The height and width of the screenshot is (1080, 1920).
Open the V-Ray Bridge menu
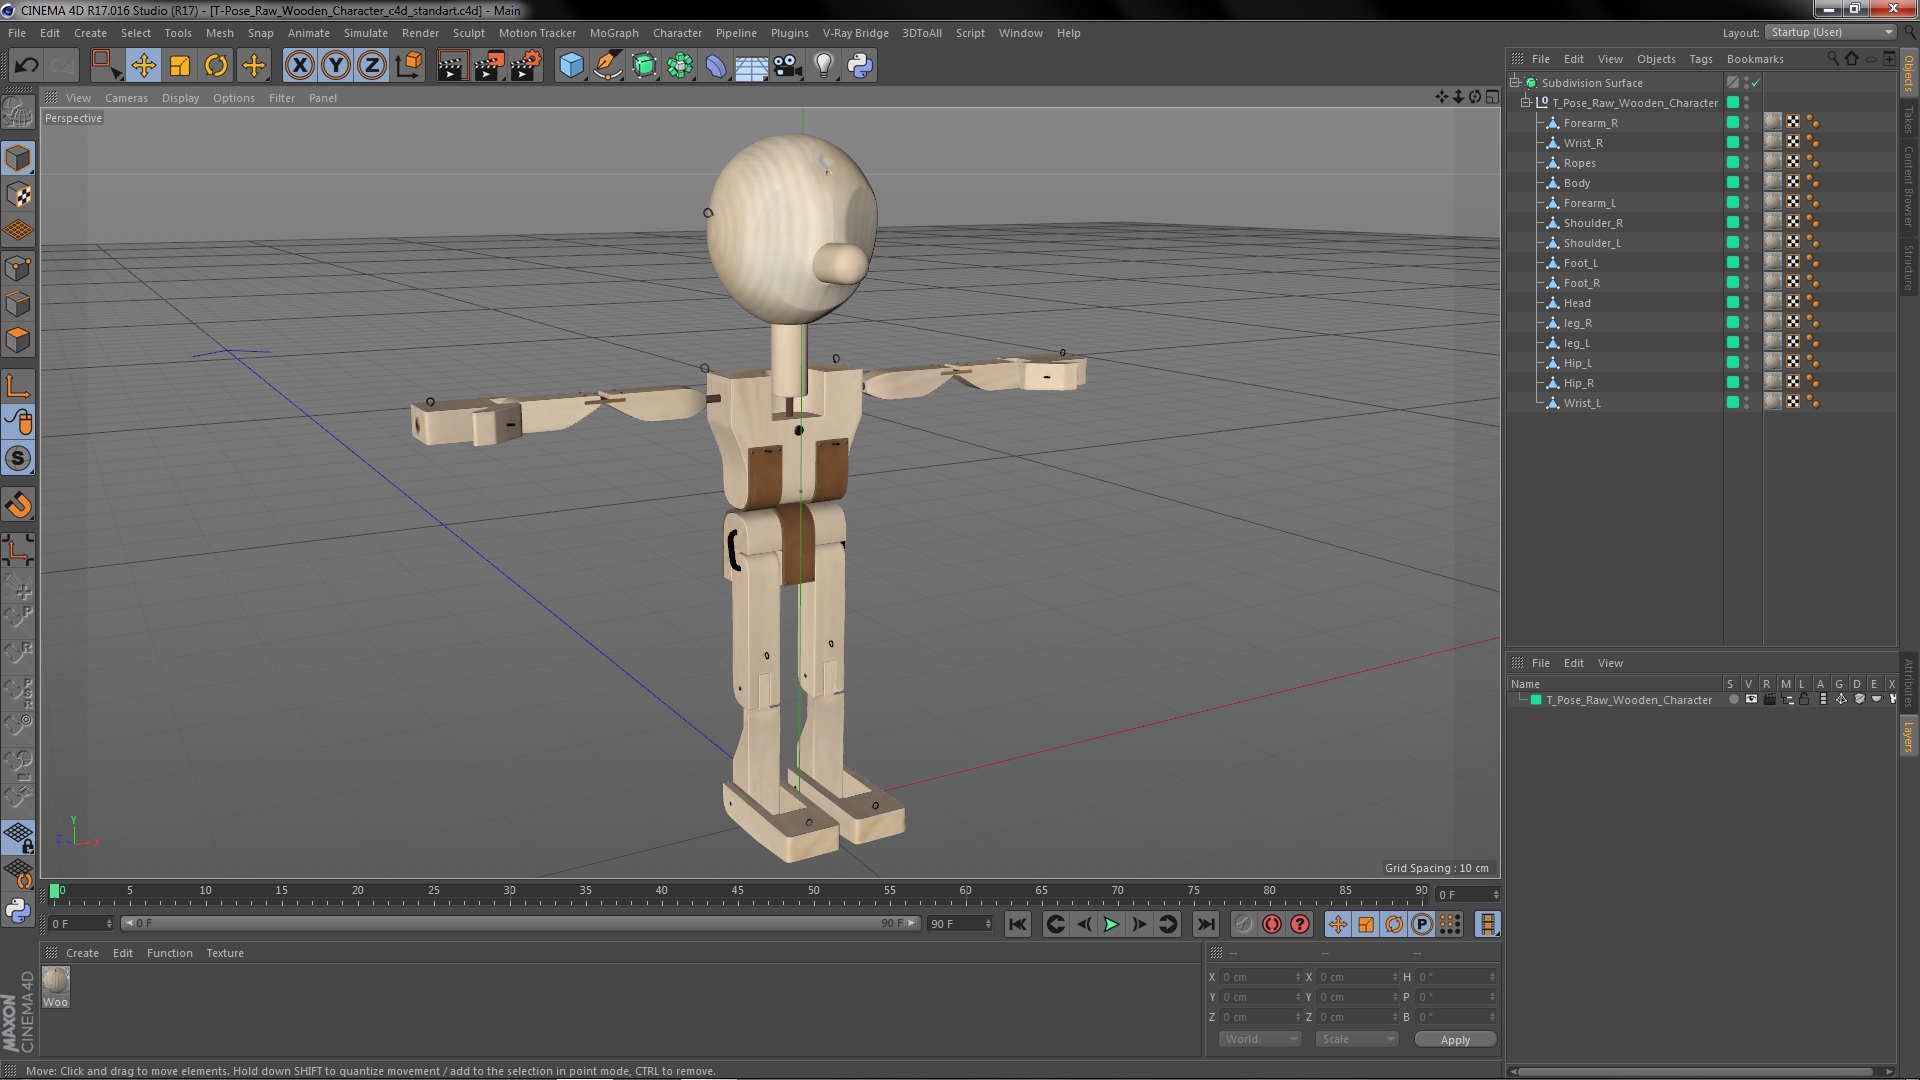855,33
